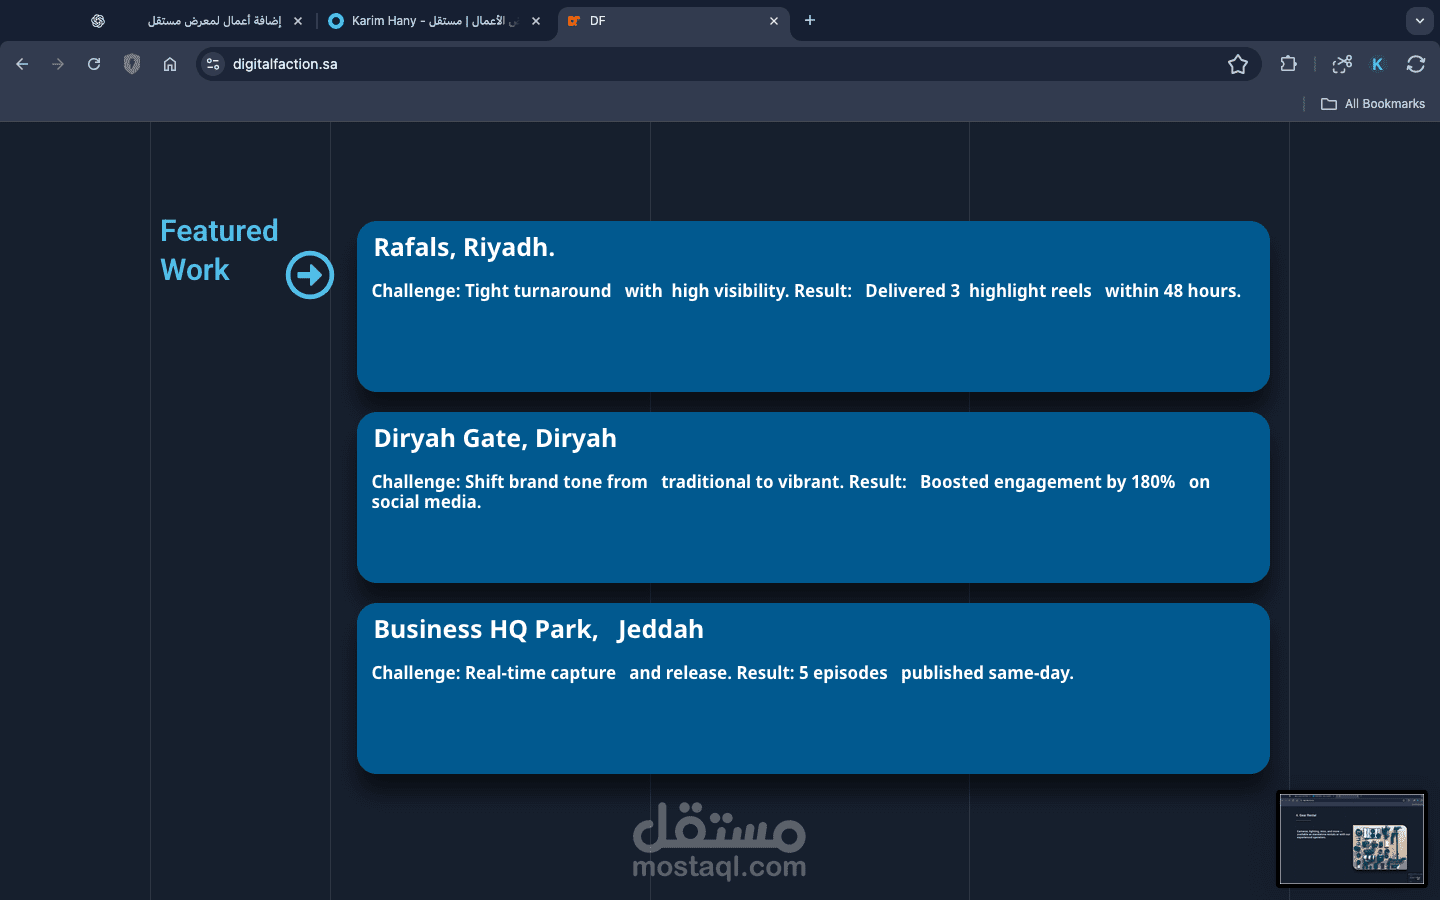Viewport: 1440px width, 900px height.
Task: Click the browser back arrow
Action: click(x=22, y=64)
